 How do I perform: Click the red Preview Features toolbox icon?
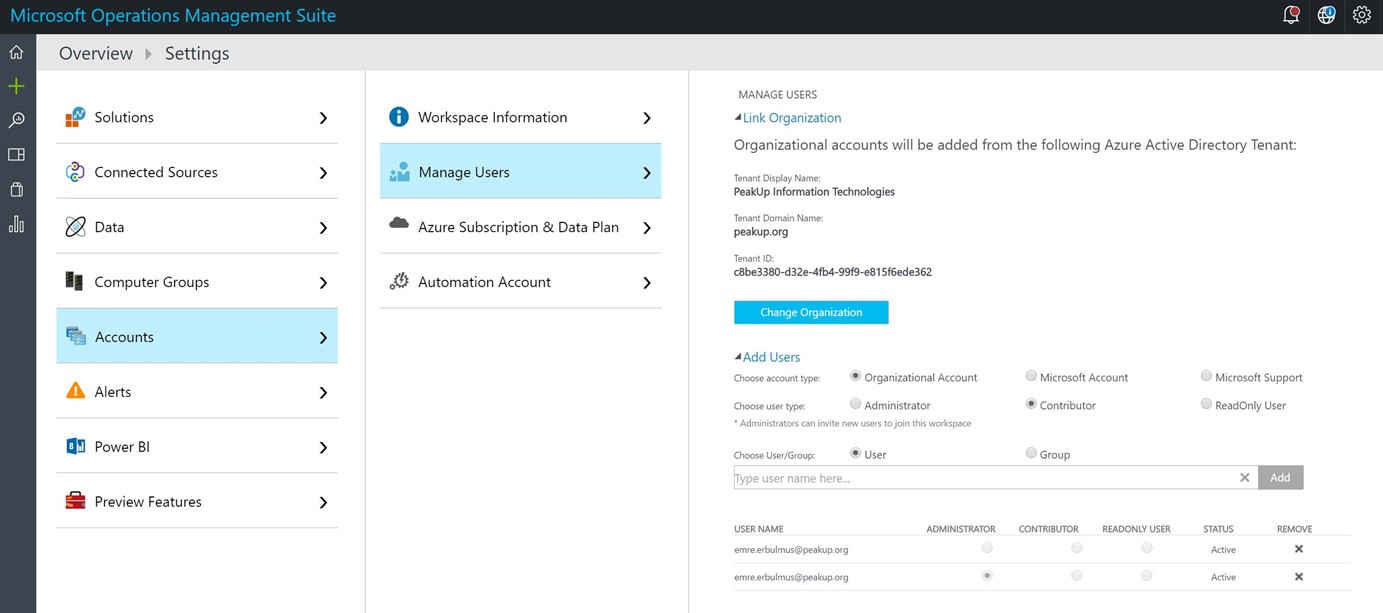[x=75, y=501]
